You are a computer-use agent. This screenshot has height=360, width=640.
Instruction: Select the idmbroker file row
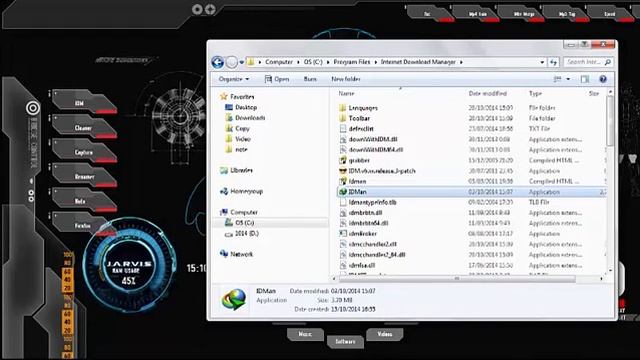471,233
